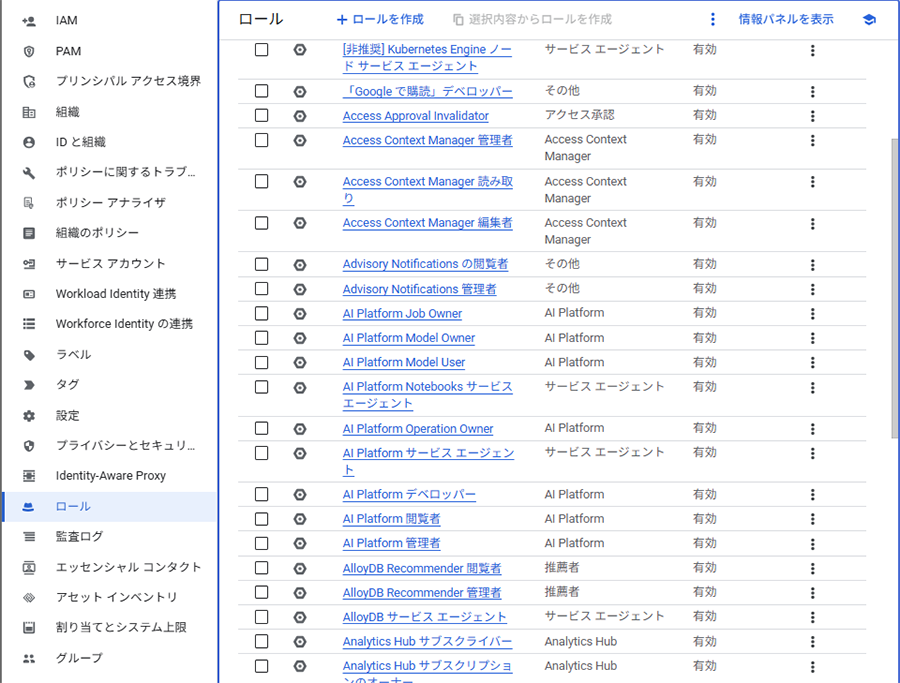Select the Access Approval Invalidator checkbox
Viewport: 900px width, 683px height.
coord(261,116)
